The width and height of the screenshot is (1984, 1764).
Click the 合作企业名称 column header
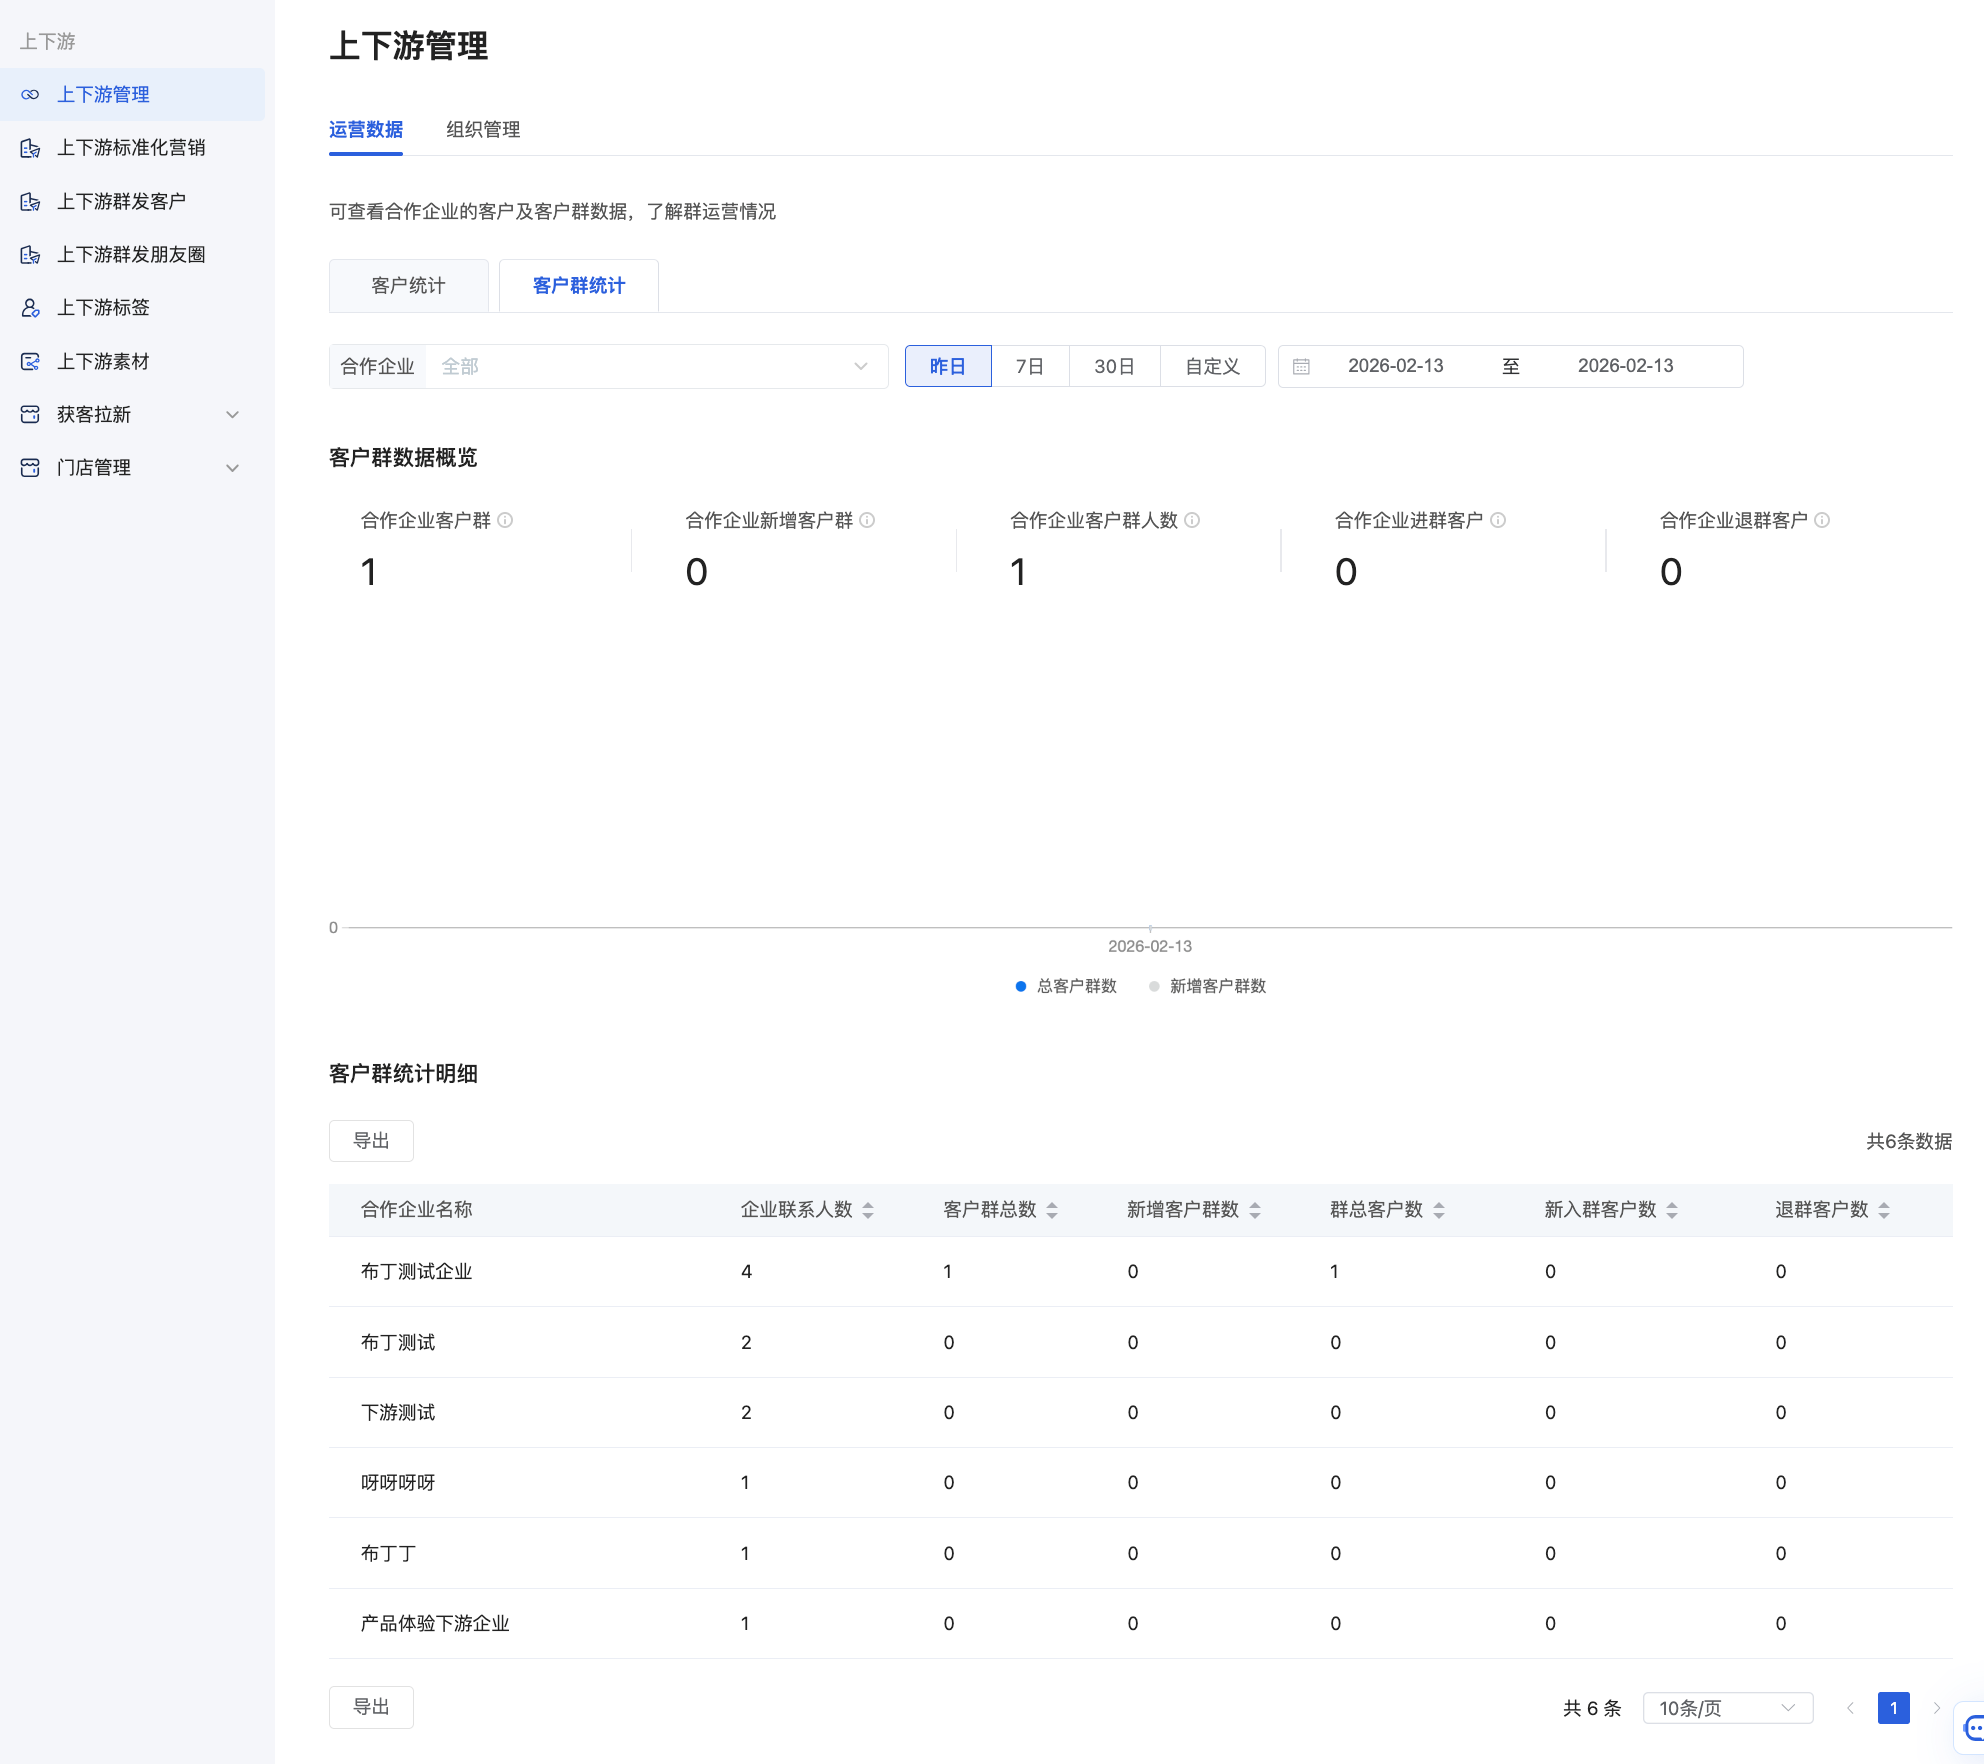click(416, 1210)
